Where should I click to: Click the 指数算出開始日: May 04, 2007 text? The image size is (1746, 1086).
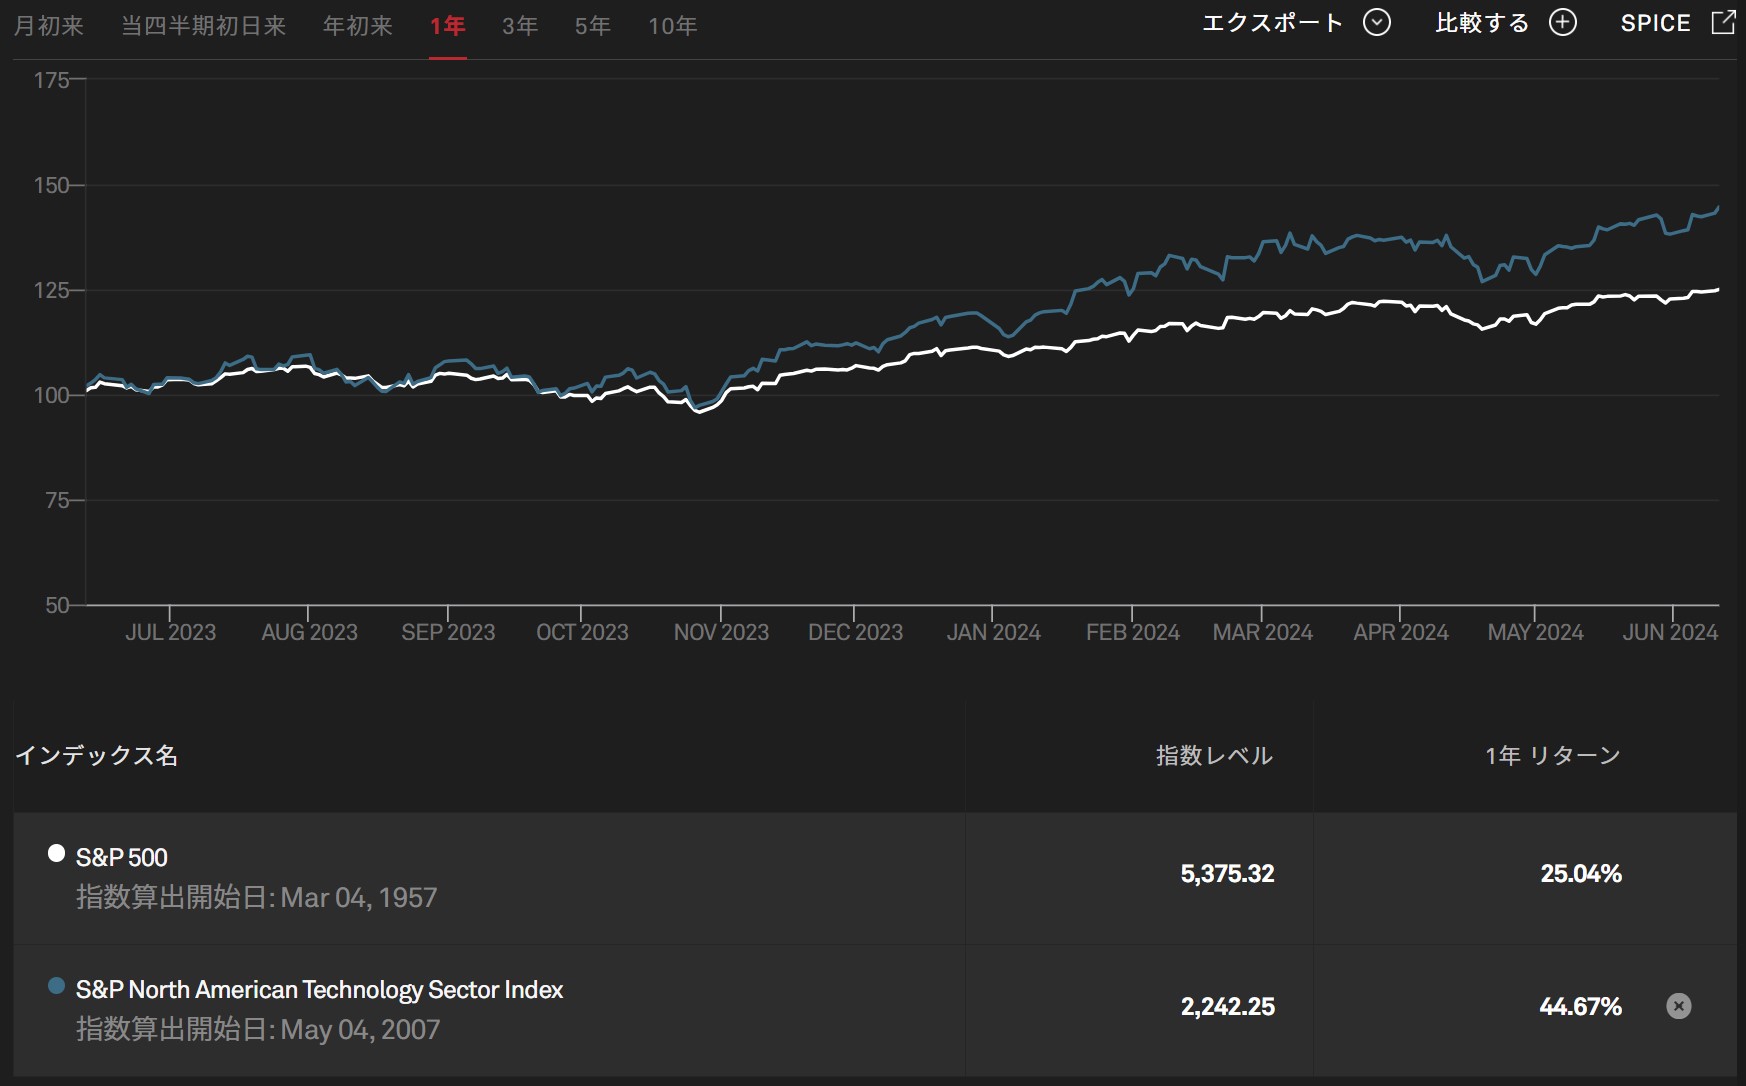pos(258,1029)
